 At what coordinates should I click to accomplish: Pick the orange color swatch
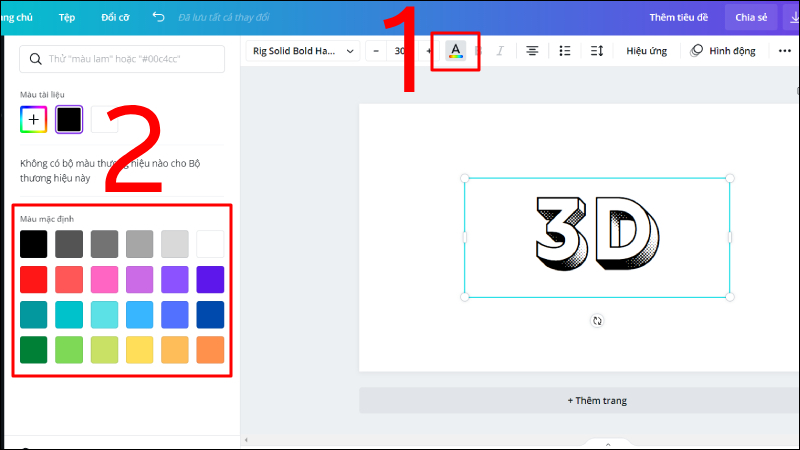pyautogui.click(x=210, y=350)
